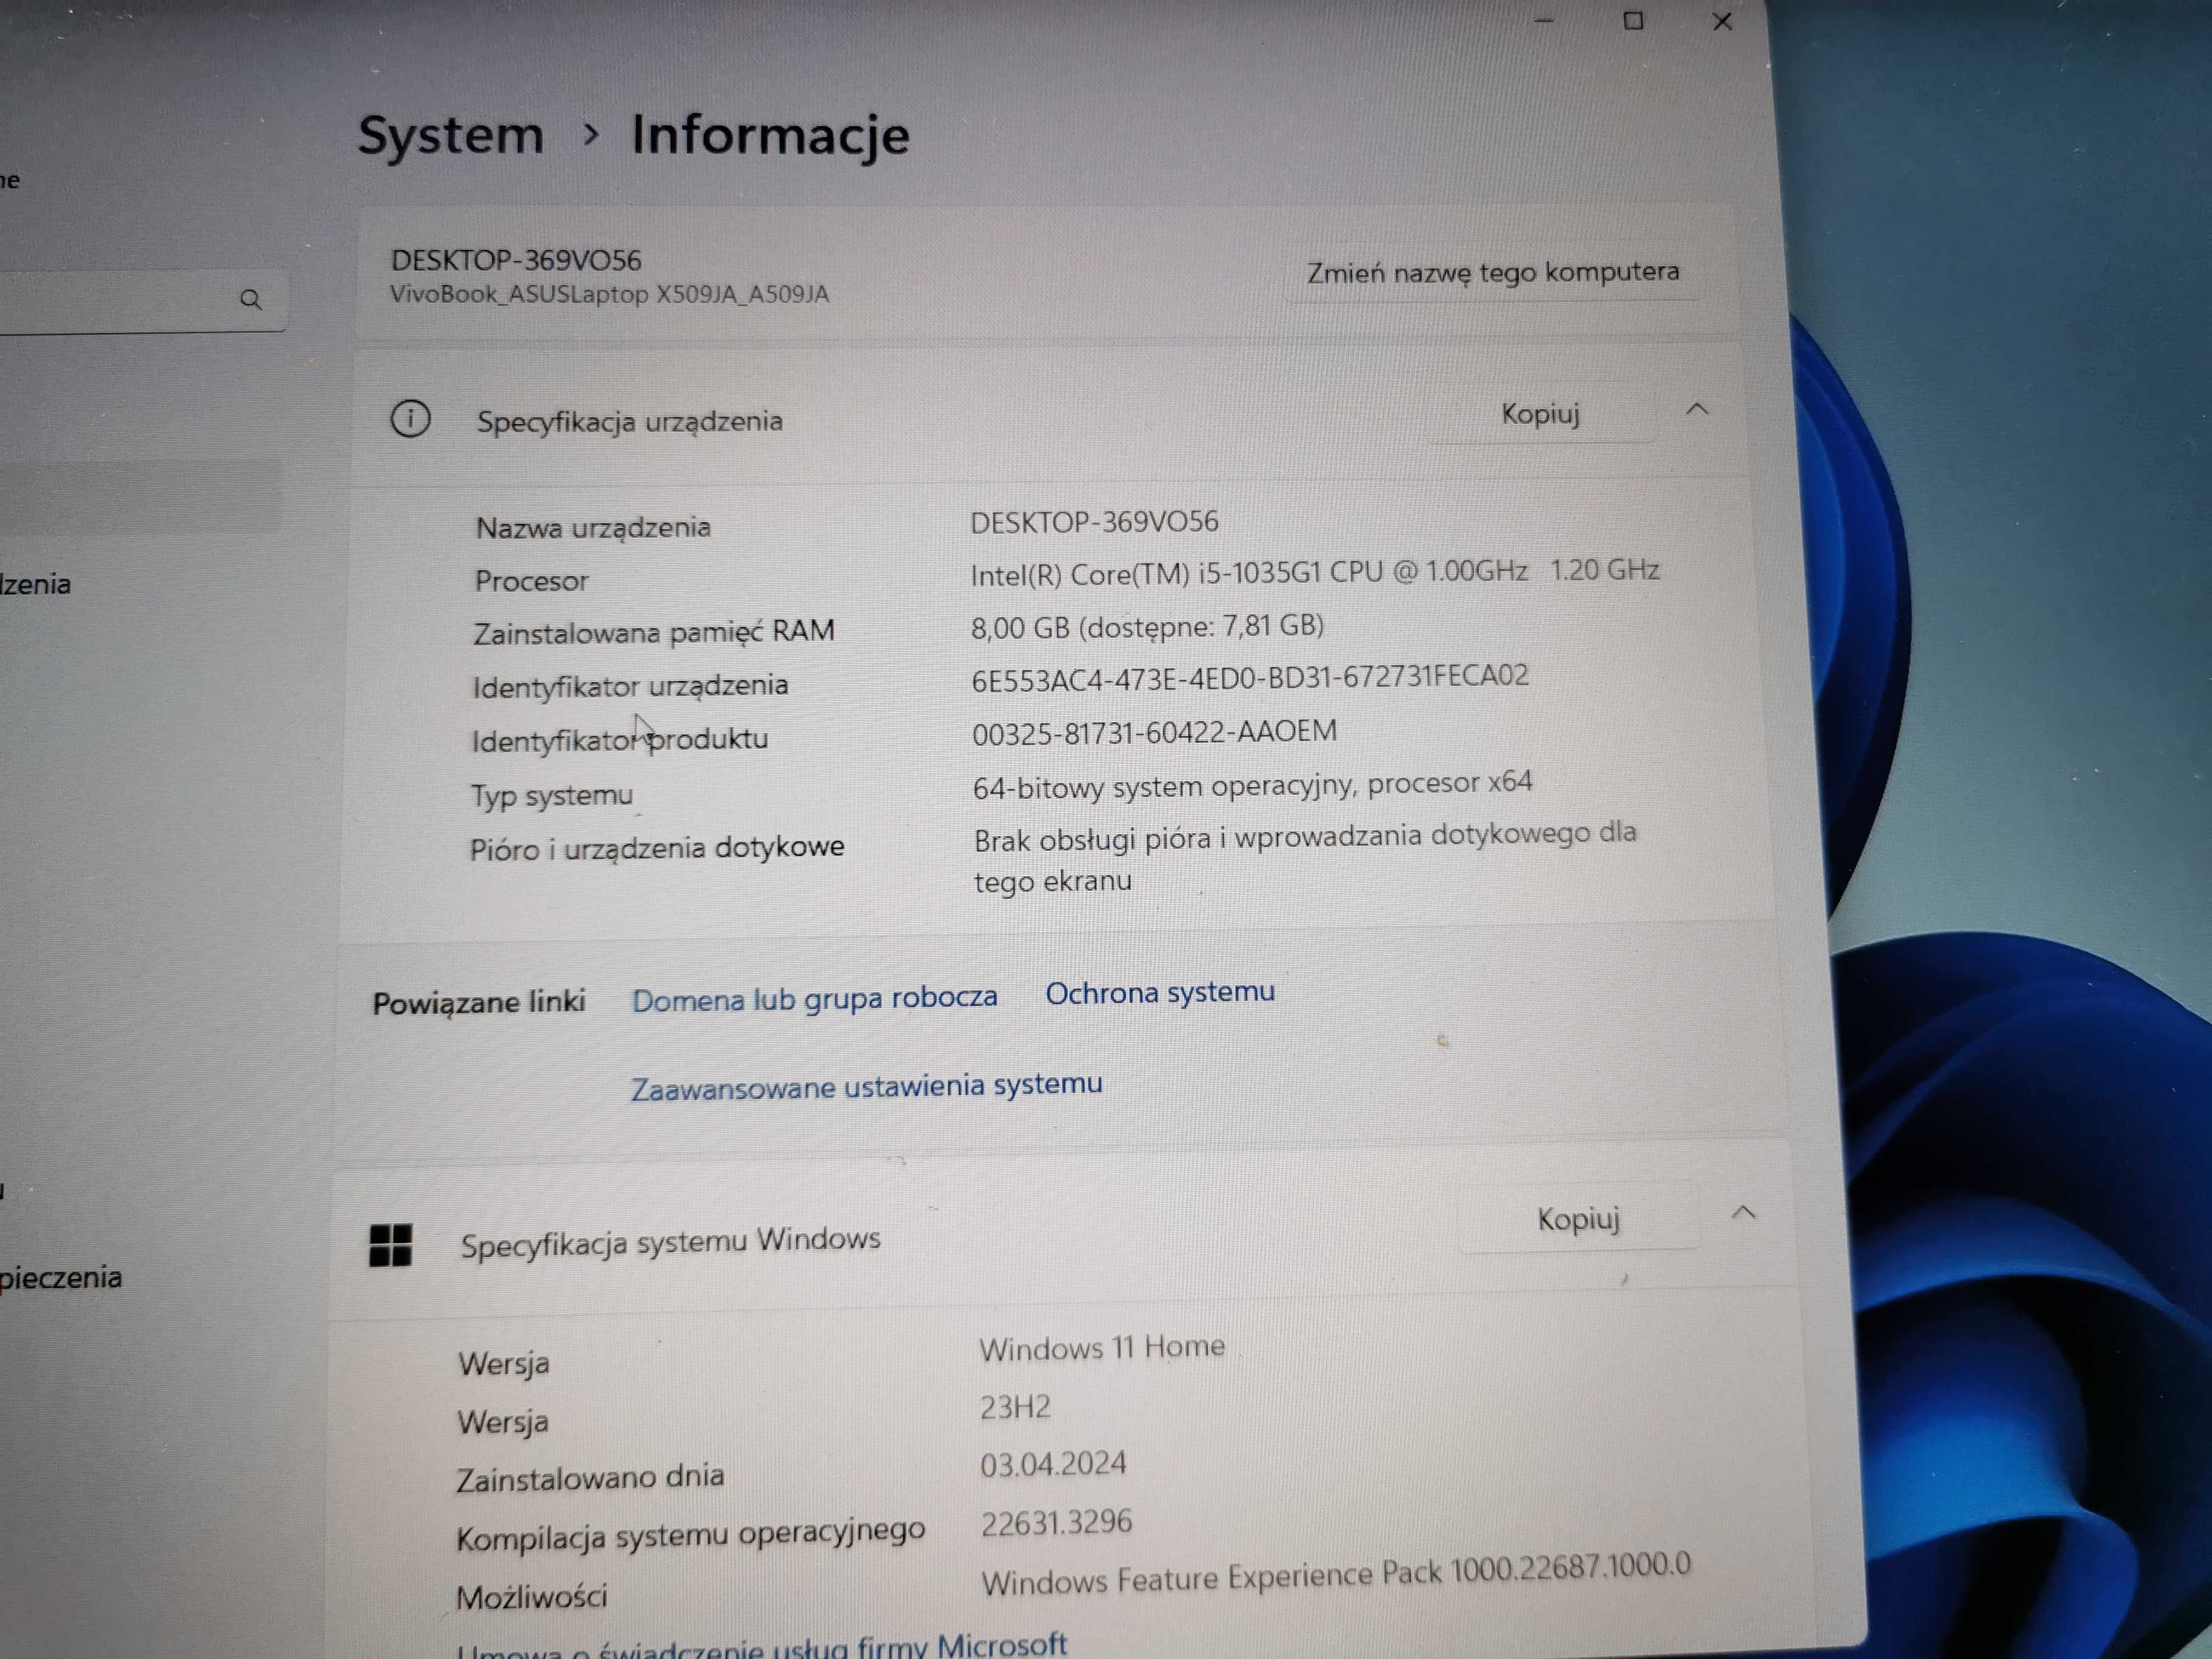The height and width of the screenshot is (1659, 2212).
Task: Click device ID 6E553AC4-473E-4ED0-BD31-672731FECA02
Action: tap(1250, 678)
